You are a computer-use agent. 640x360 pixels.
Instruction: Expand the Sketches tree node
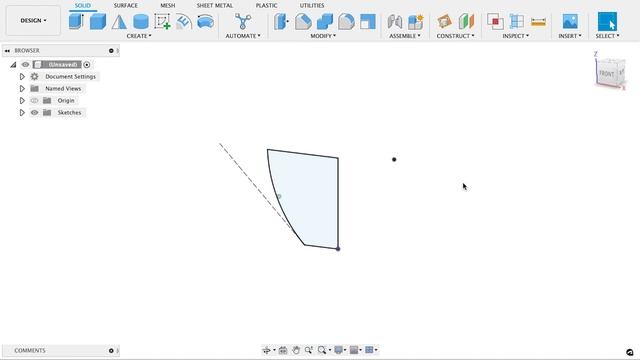coord(22,112)
